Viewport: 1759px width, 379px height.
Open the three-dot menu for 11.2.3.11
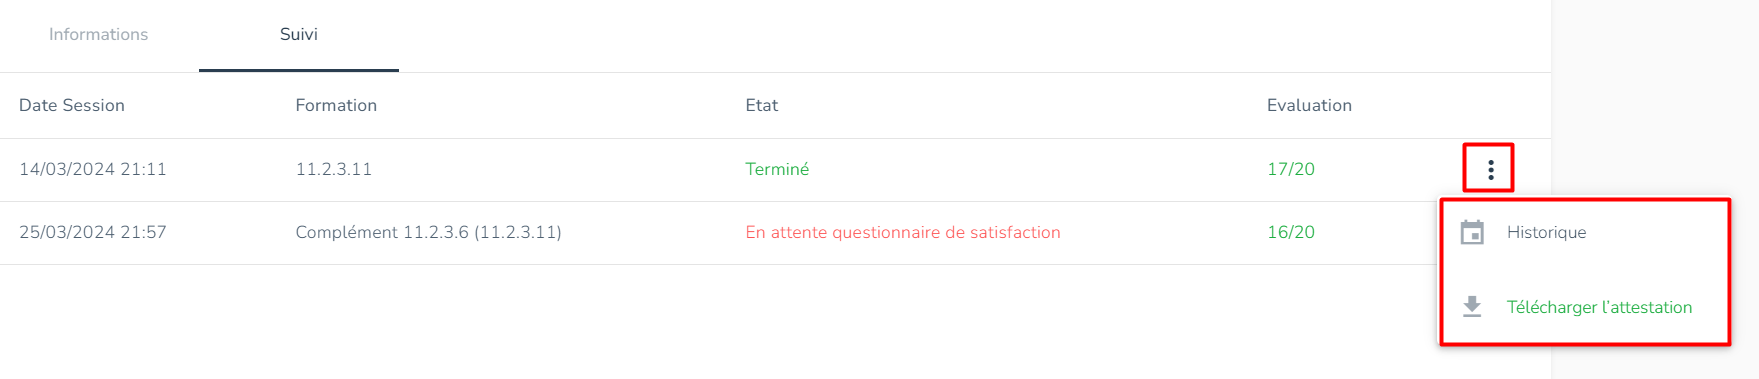pos(1490,169)
